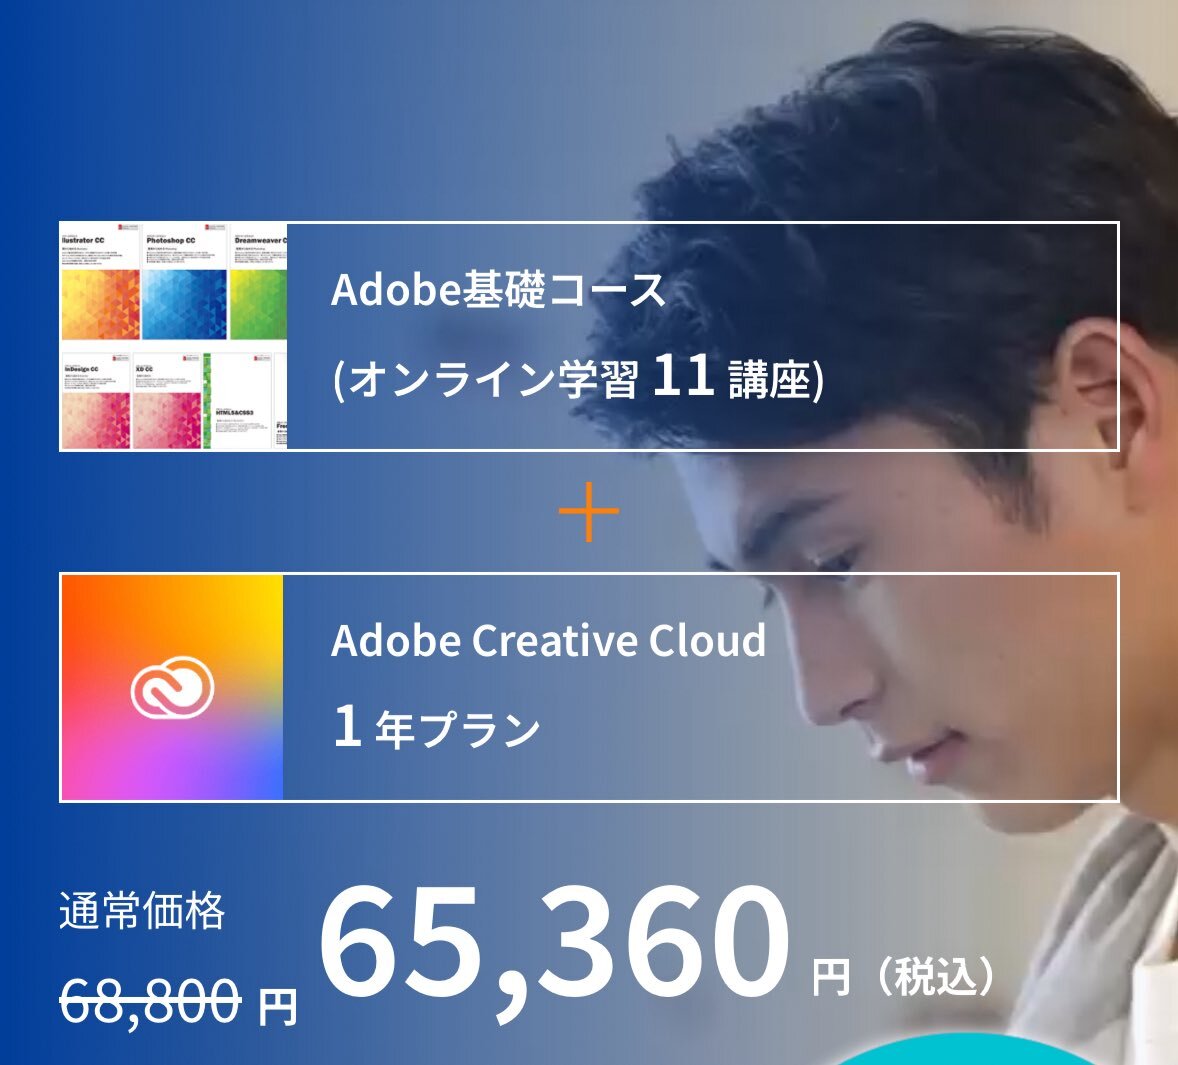
Task: Open the HTML5&CSS3 course thumbnail
Action: click(239, 400)
